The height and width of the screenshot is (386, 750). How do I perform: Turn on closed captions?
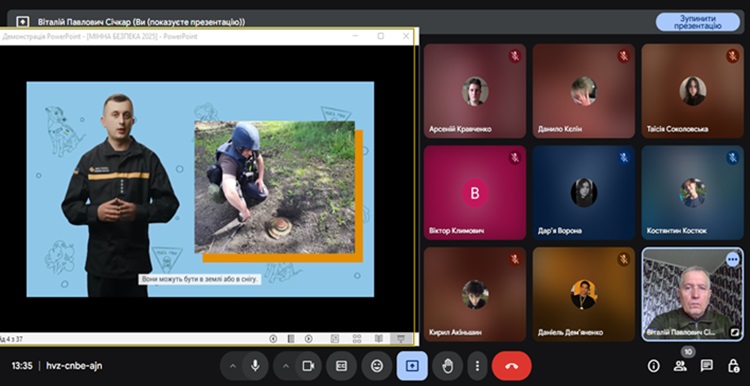click(x=342, y=366)
